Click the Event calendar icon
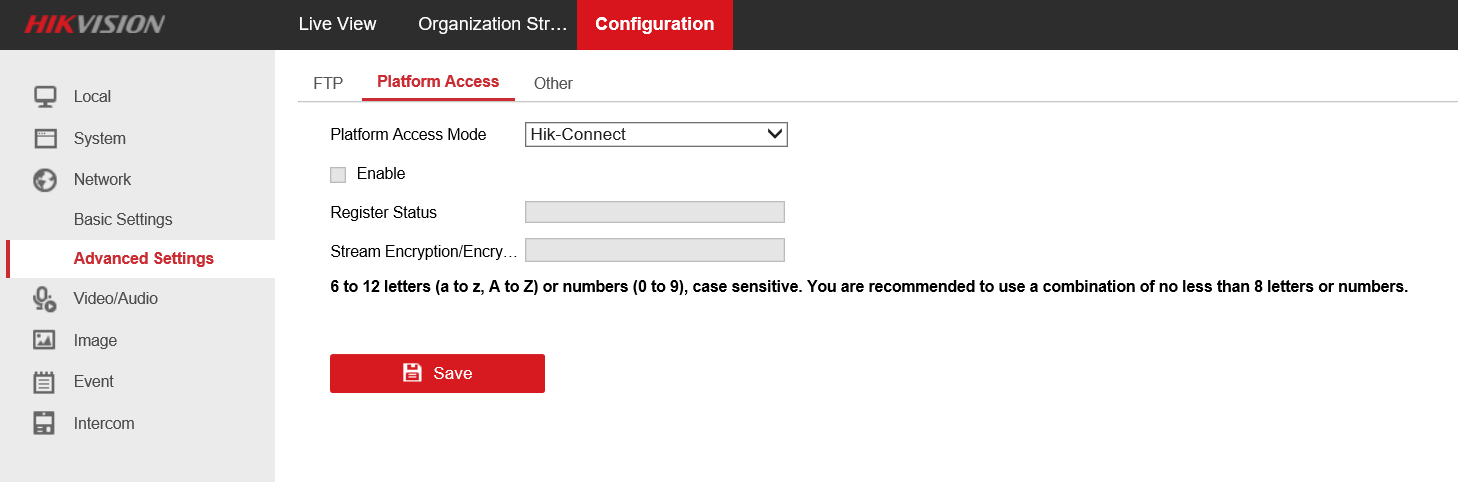Image resolution: width=1458 pixels, height=482 pixels. pyautogui.click(x=44, y=382)
